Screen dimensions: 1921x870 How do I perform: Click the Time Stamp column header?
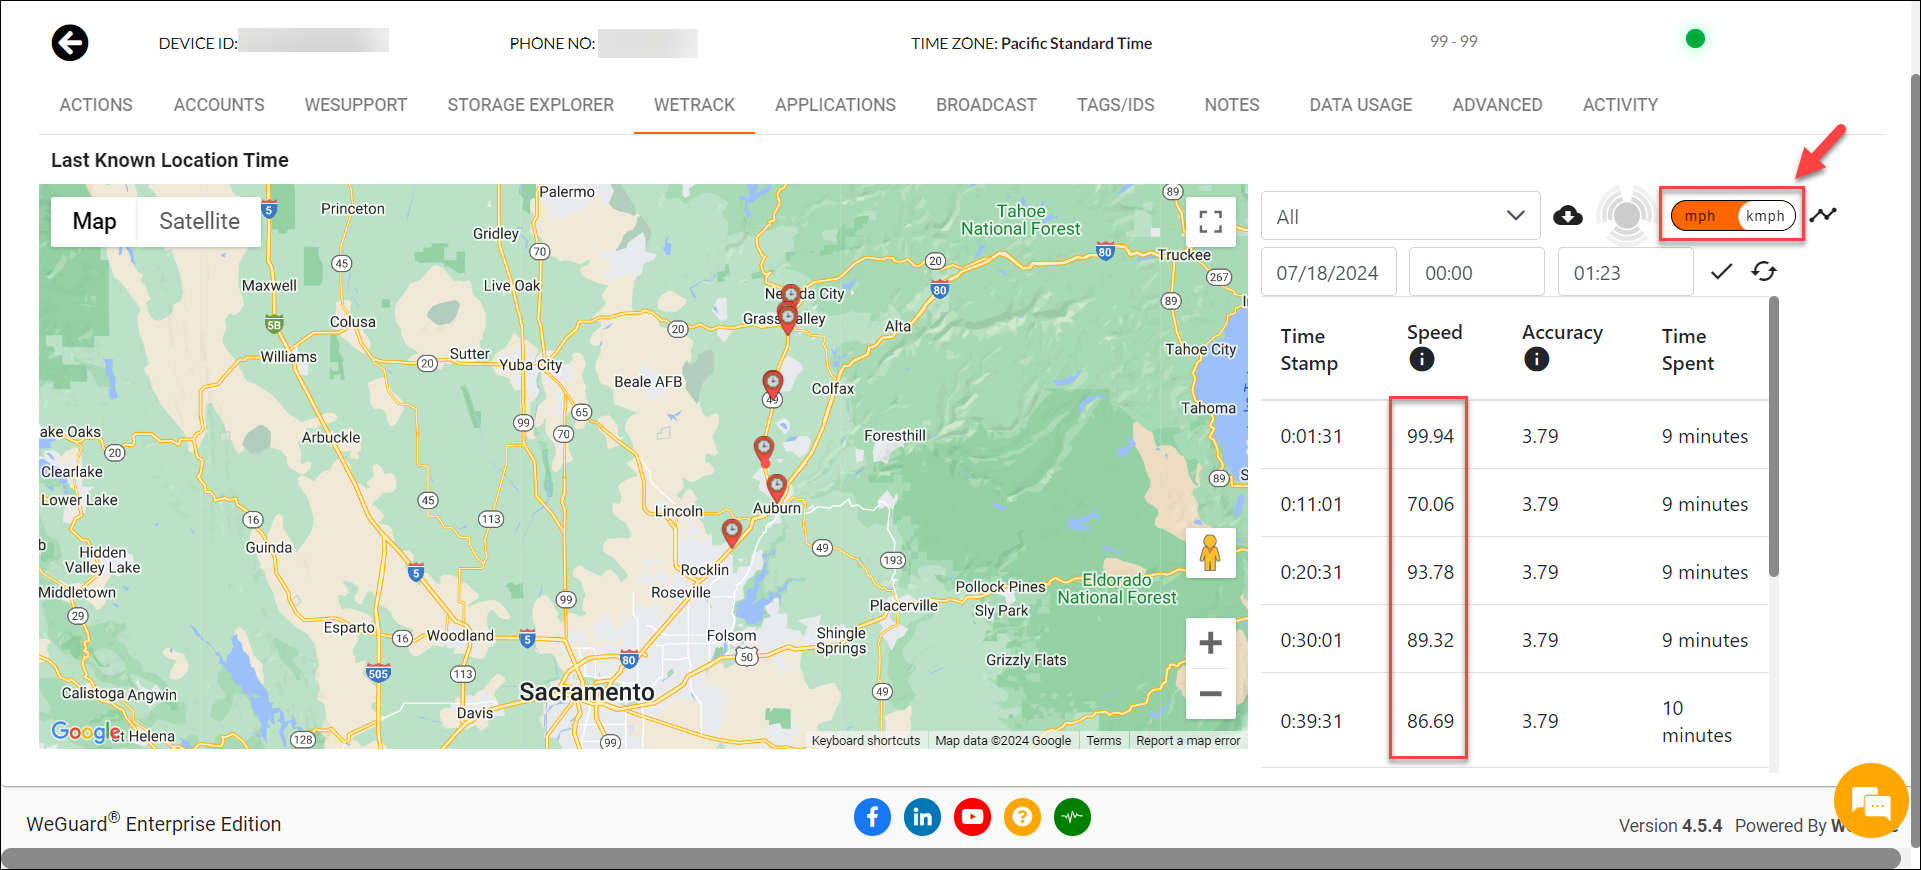point(1308,350)
